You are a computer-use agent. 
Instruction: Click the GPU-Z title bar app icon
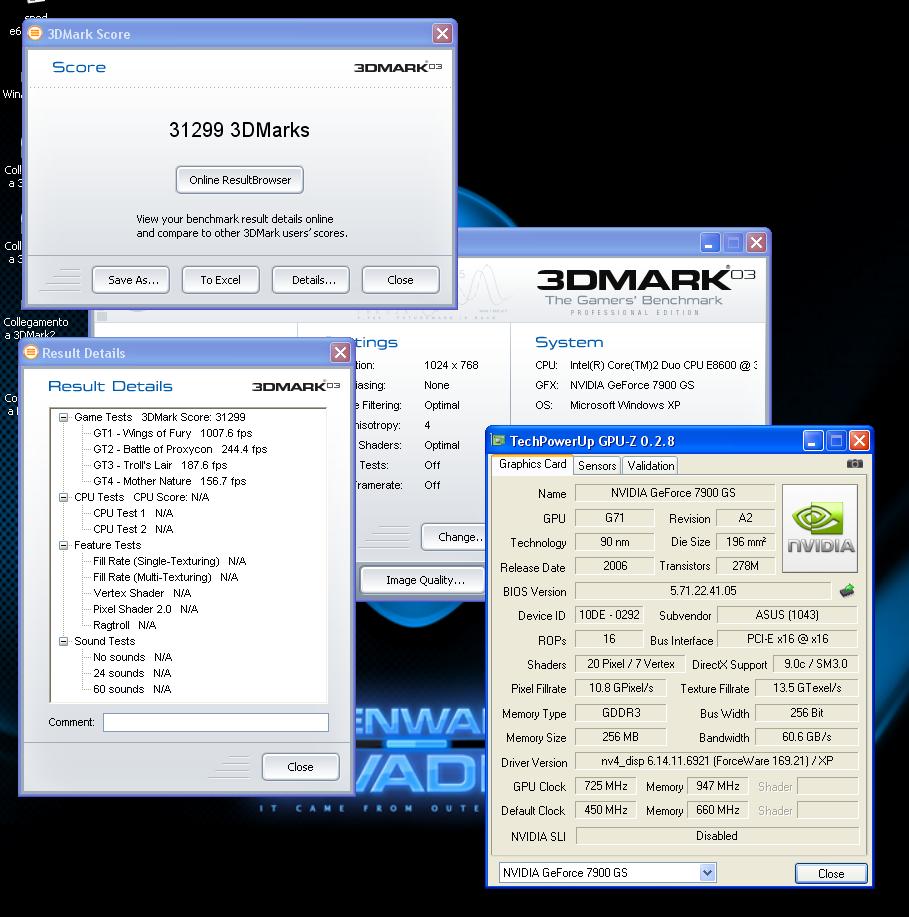pyautogui.click(x=498, y=440)
